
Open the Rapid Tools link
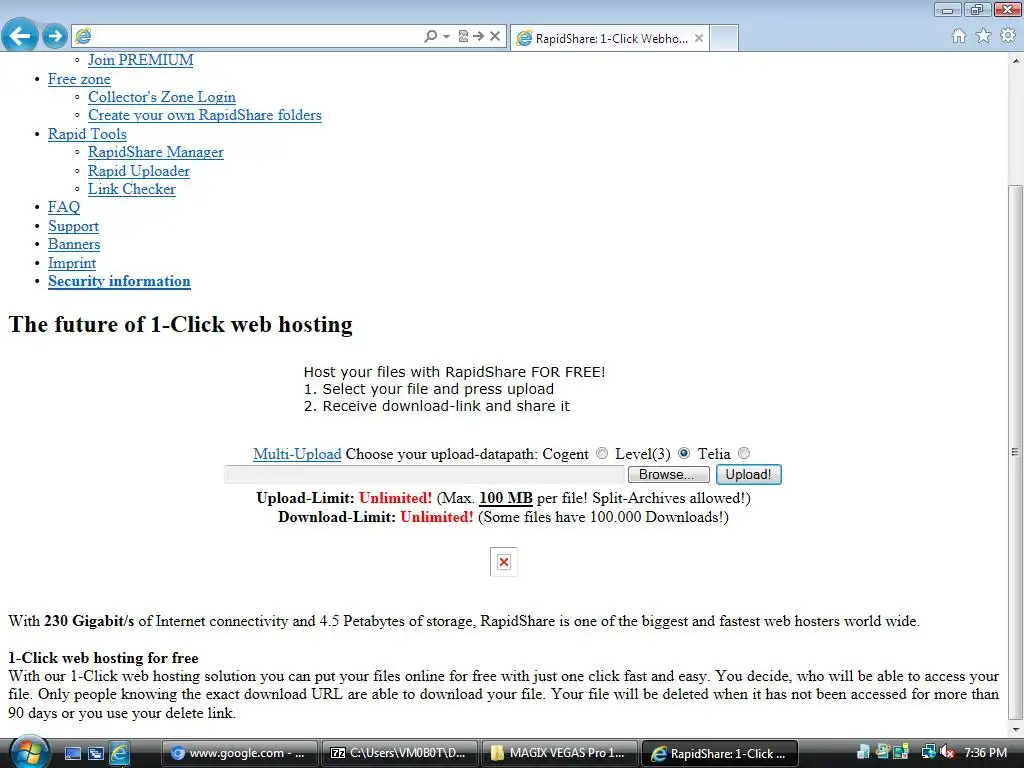(x=87, y=134)
